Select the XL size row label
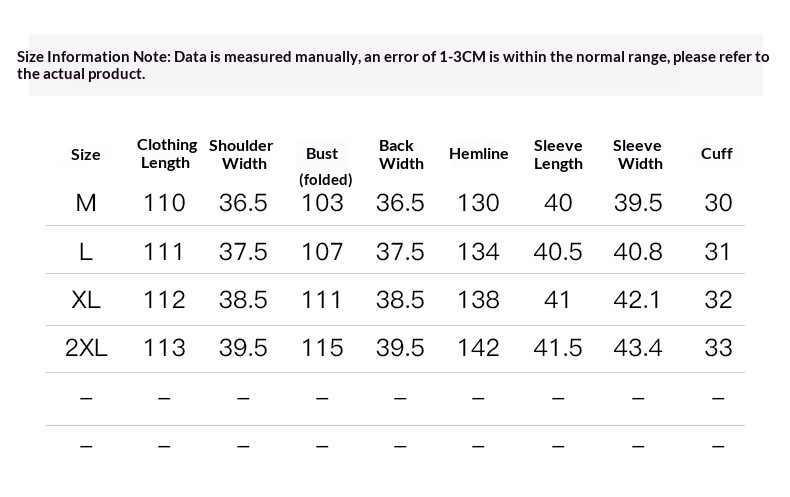This screenshot has width=790, height=497. click(86, 299)
